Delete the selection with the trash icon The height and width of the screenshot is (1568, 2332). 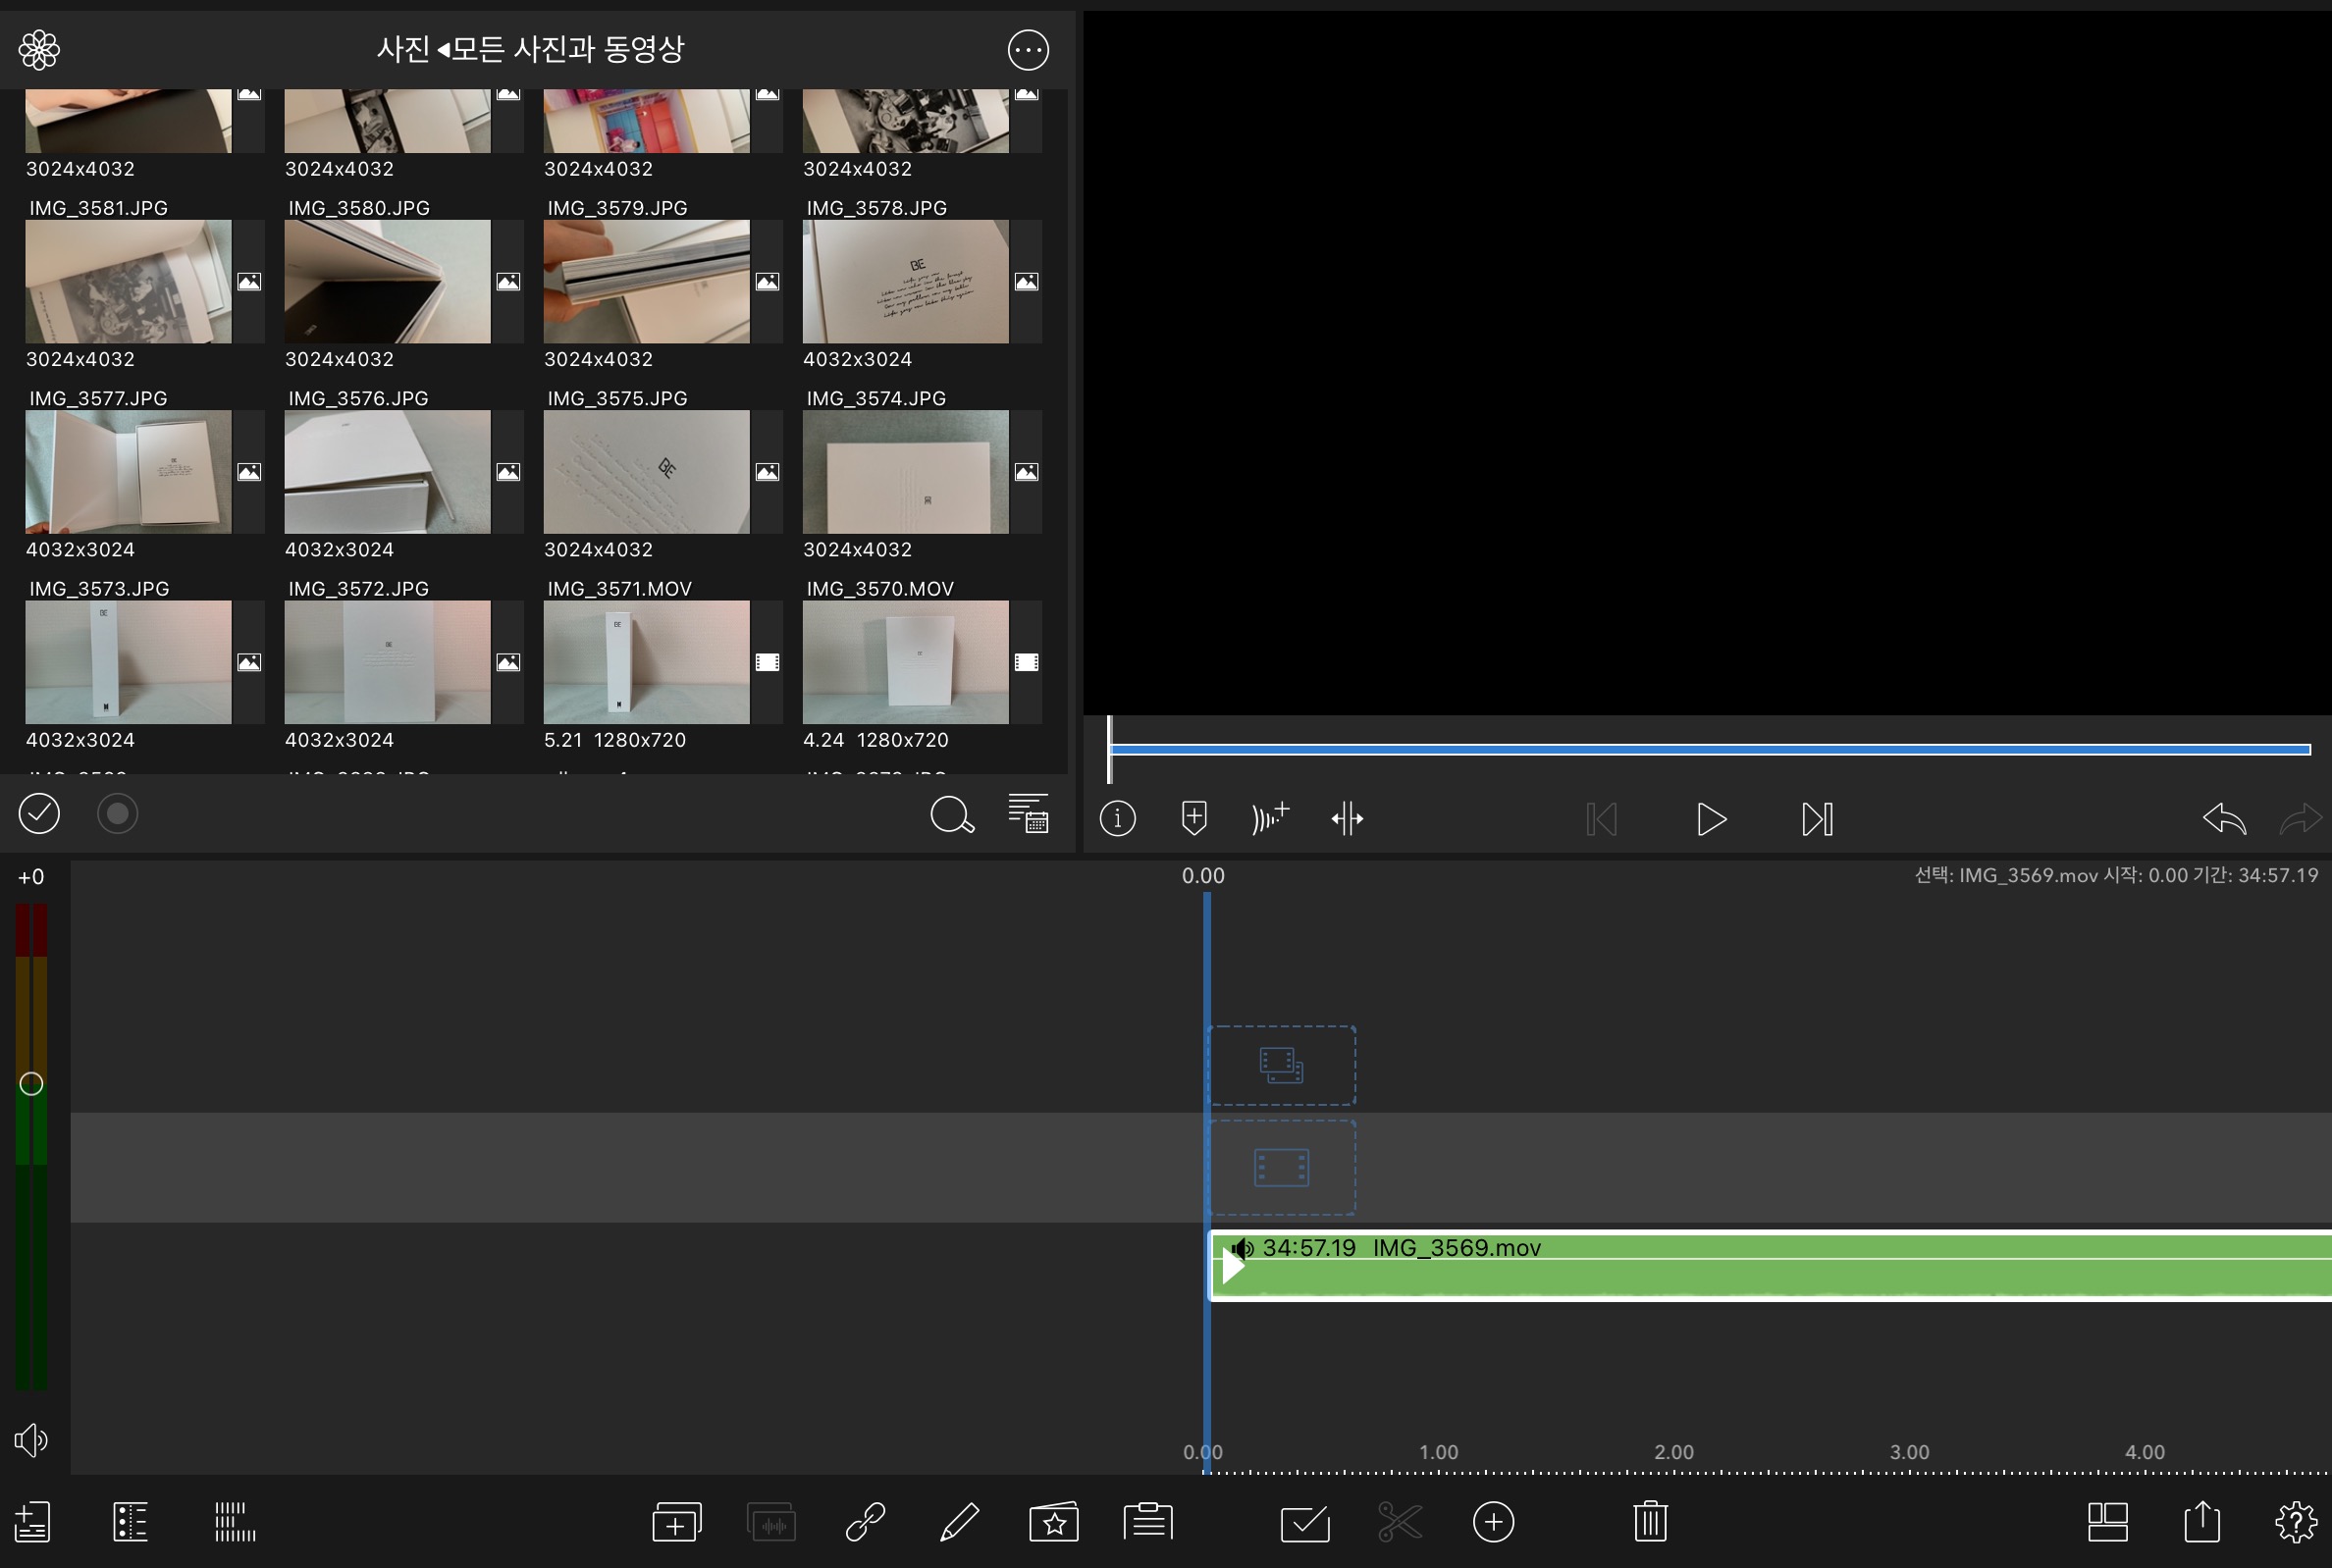pyautogui.click(x=1650, y=1521)
